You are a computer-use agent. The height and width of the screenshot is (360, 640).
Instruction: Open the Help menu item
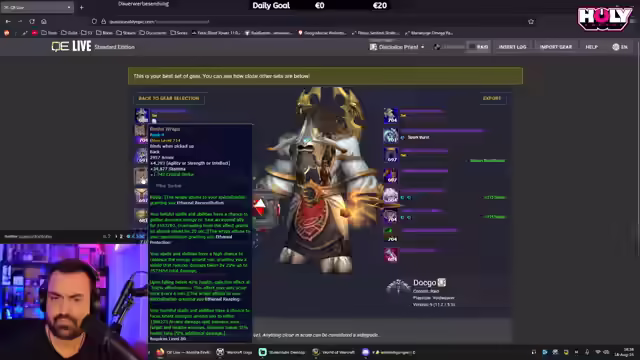(591, 47)
